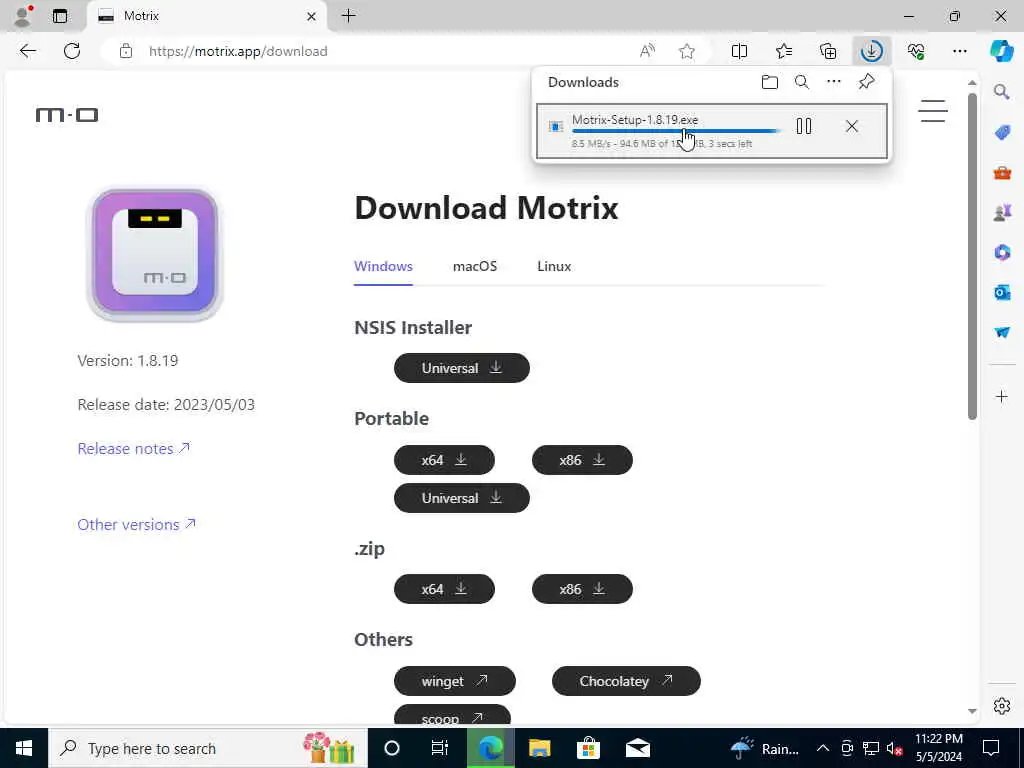Download .zip x64 build
The width and height of the screenshot is (1024, 768).
(444, 589)
